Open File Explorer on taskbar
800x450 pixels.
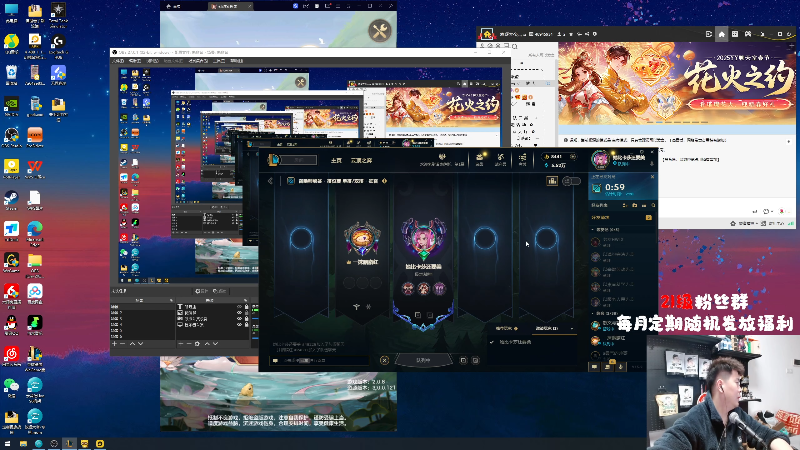pyautogui.click(x=23, y=444)
